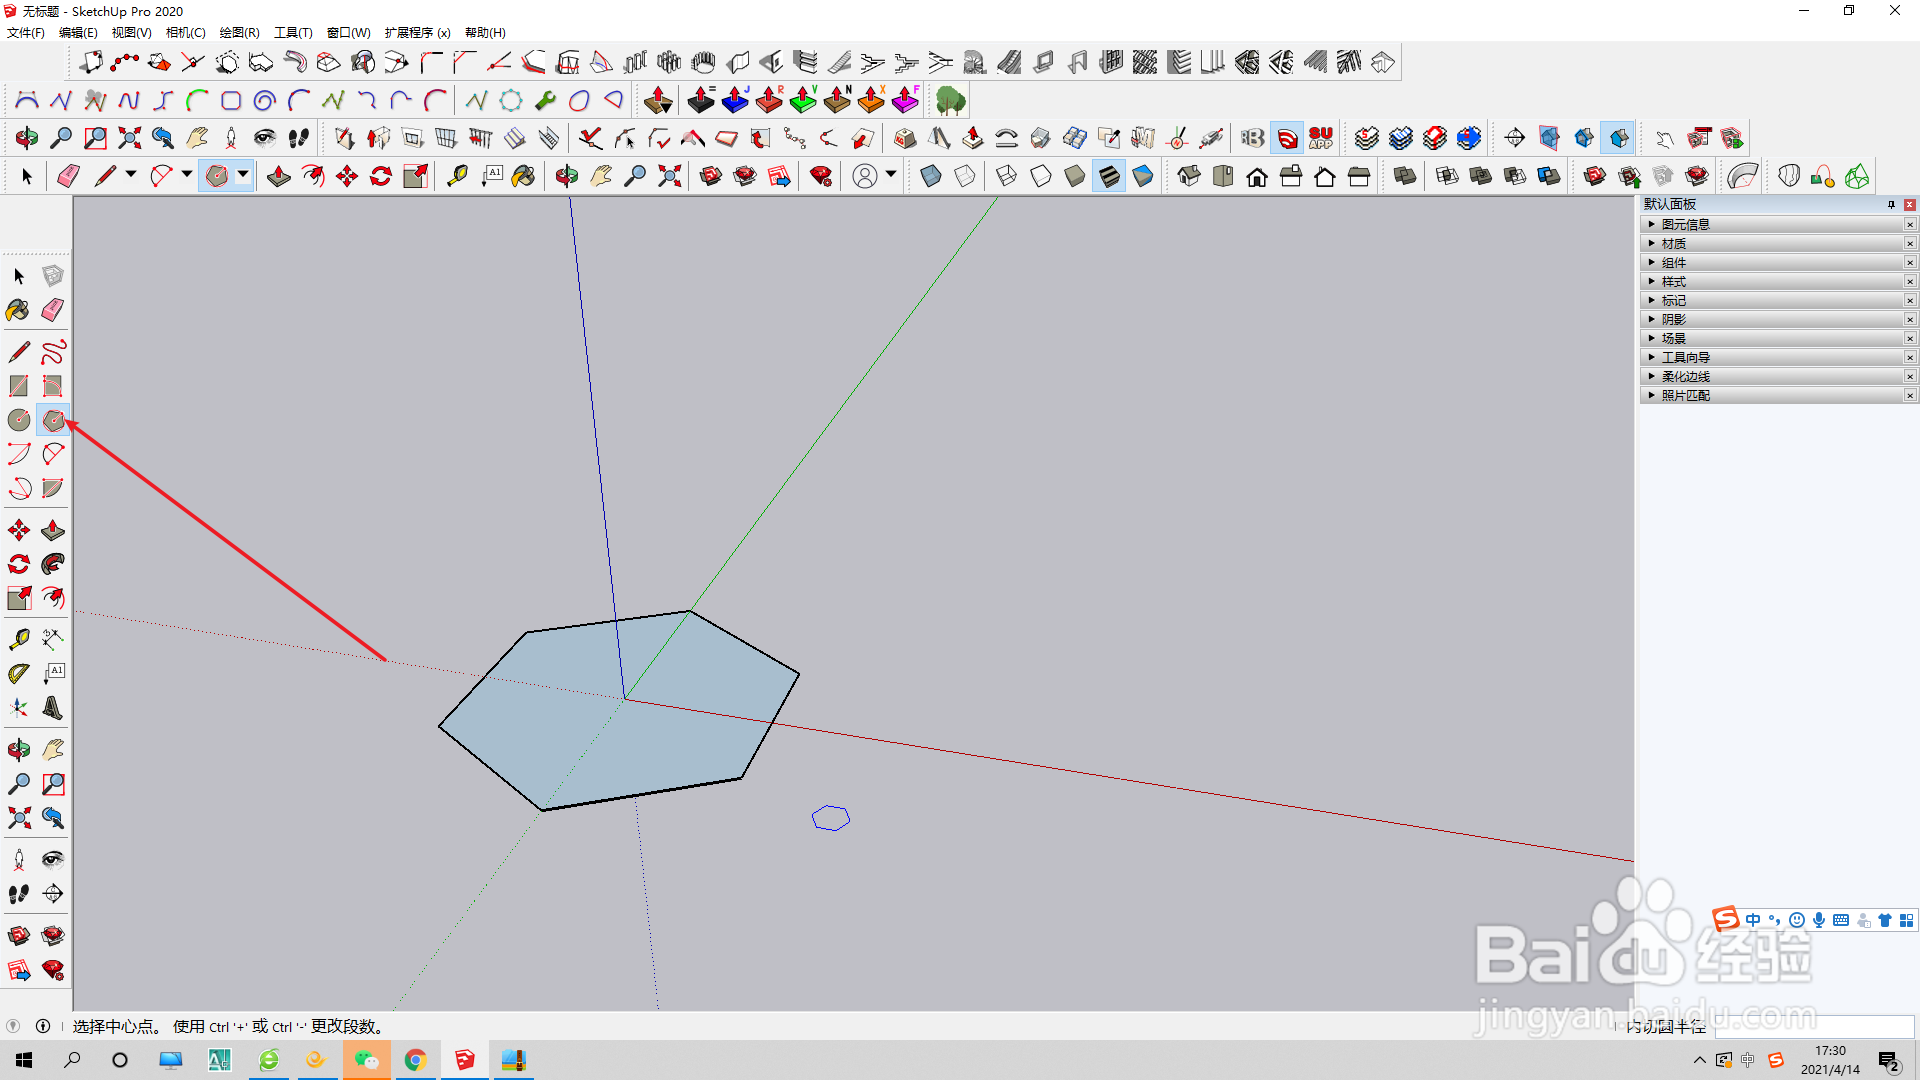
Task: Expand the 材质 panel section
Action: (1673, 244)
